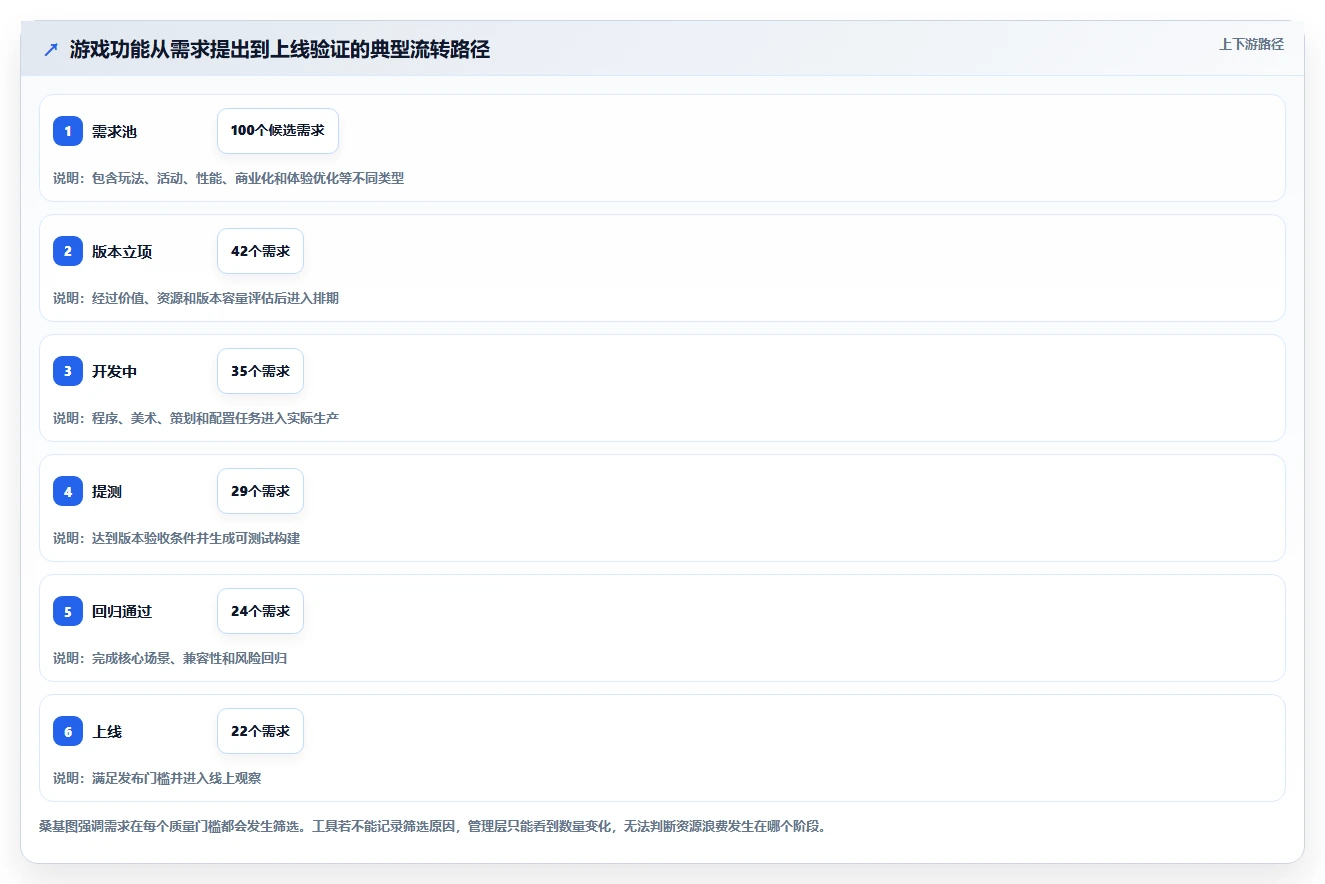Click the arrow icon beside the title
This screenshot has height=884, width=1325.
click(51, 50)
